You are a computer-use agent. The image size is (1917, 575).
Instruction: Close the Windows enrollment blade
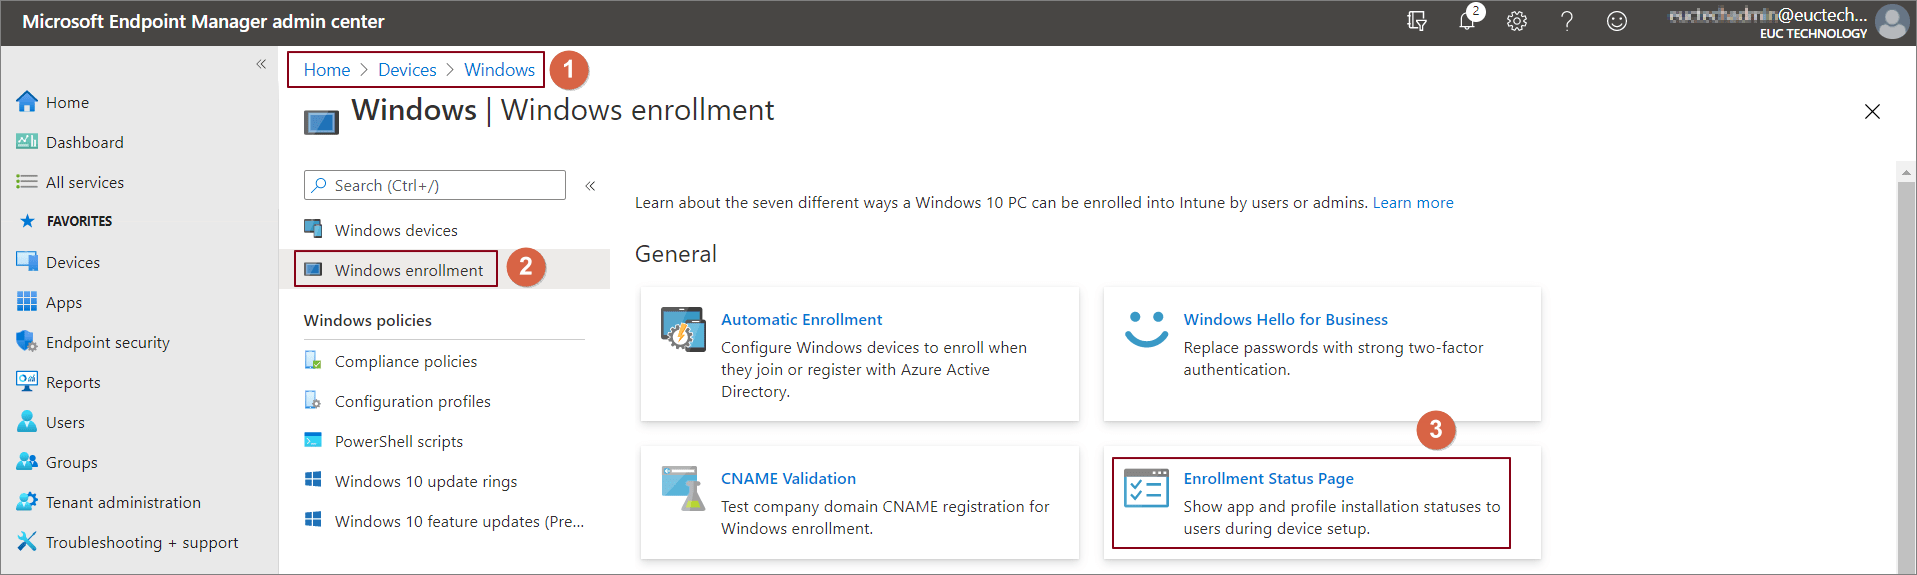point(1872,111)
